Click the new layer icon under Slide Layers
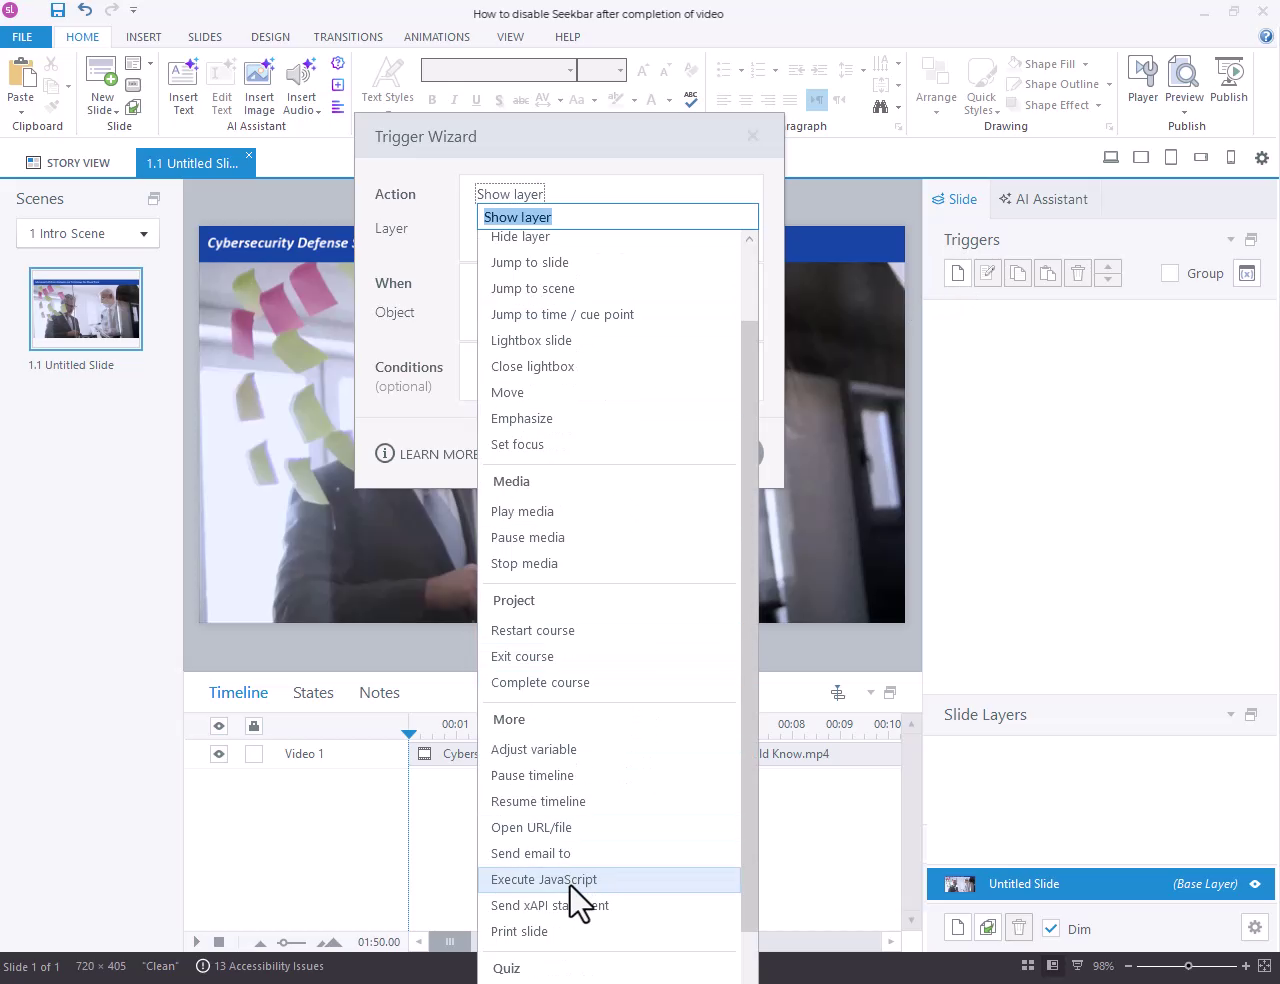Viewport: 1280px width, 984px height. tap(958, 928)
